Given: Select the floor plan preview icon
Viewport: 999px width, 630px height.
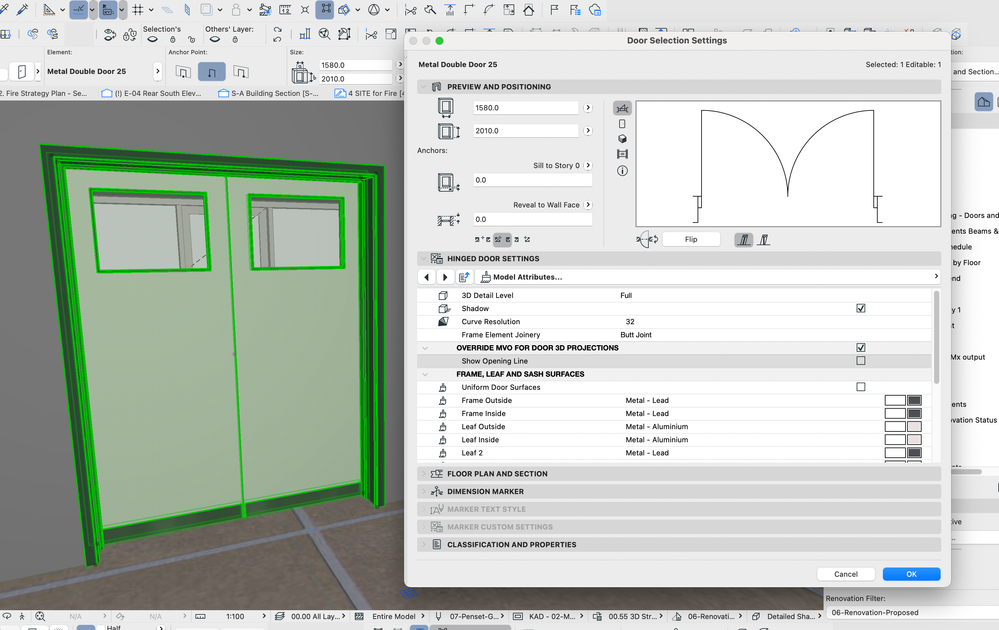Looking at the screenshot, I should [x=622, y=108].
